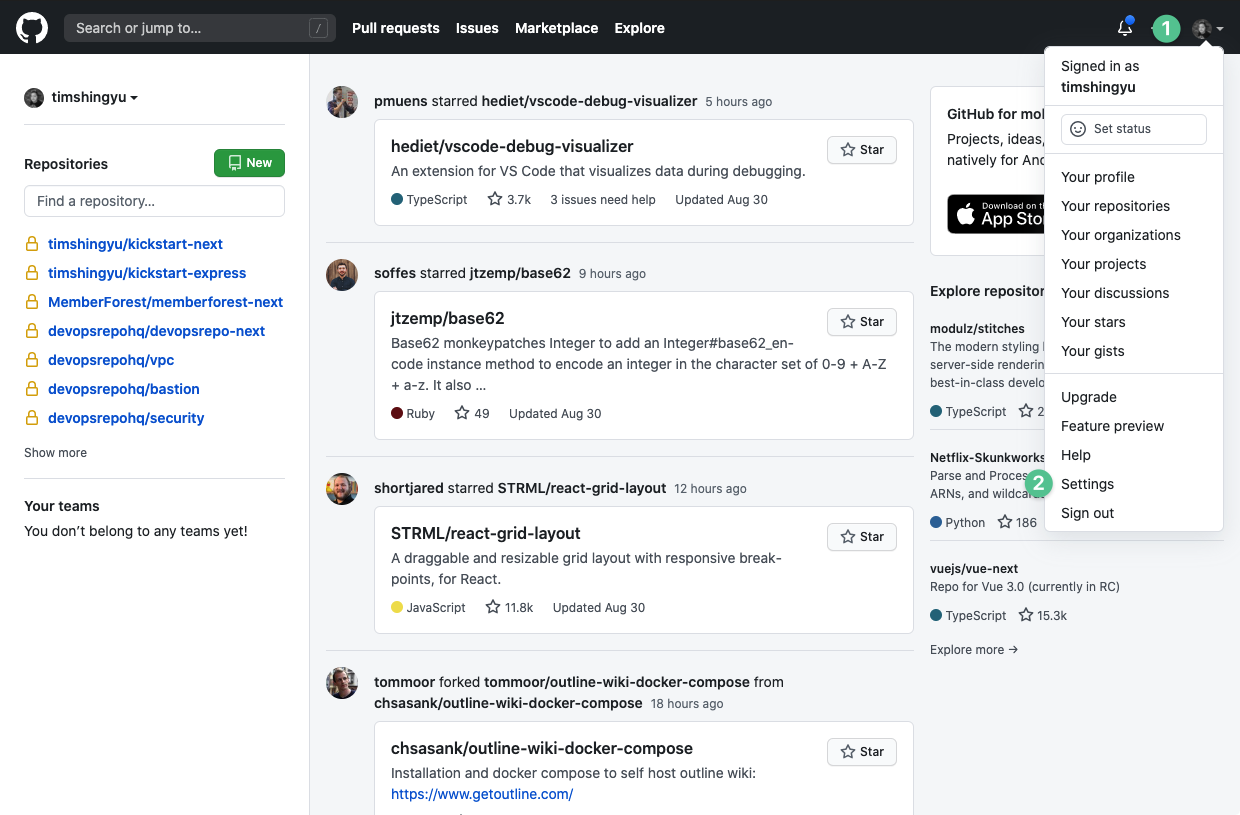Click the timshingyu avatar in sidebar

pyautogui.click(x=34, y=98)
